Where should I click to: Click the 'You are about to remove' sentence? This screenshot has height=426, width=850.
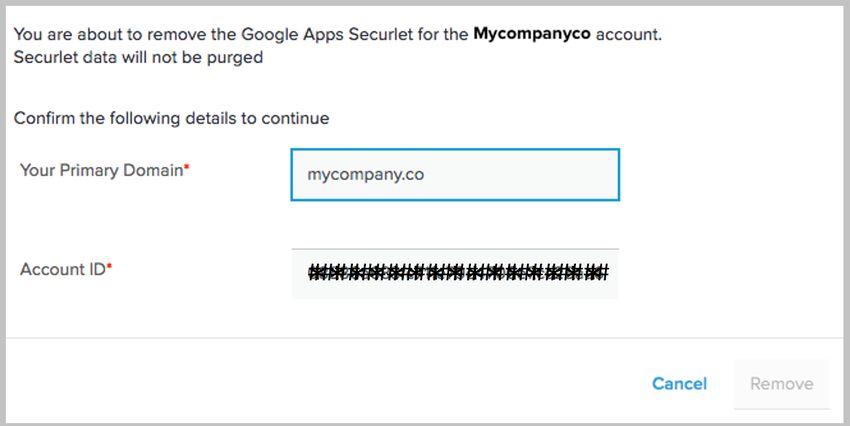(x=338, y=34)
